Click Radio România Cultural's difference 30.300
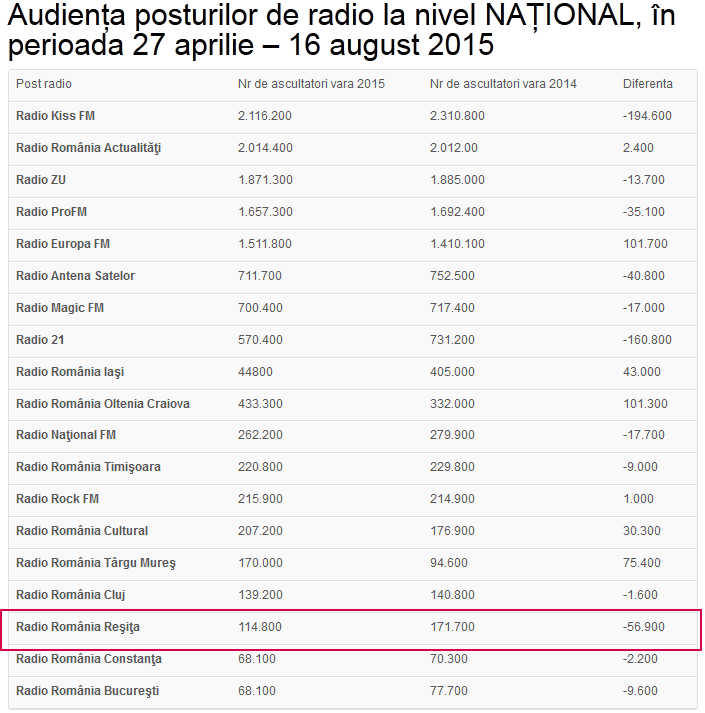 [641, 531]
